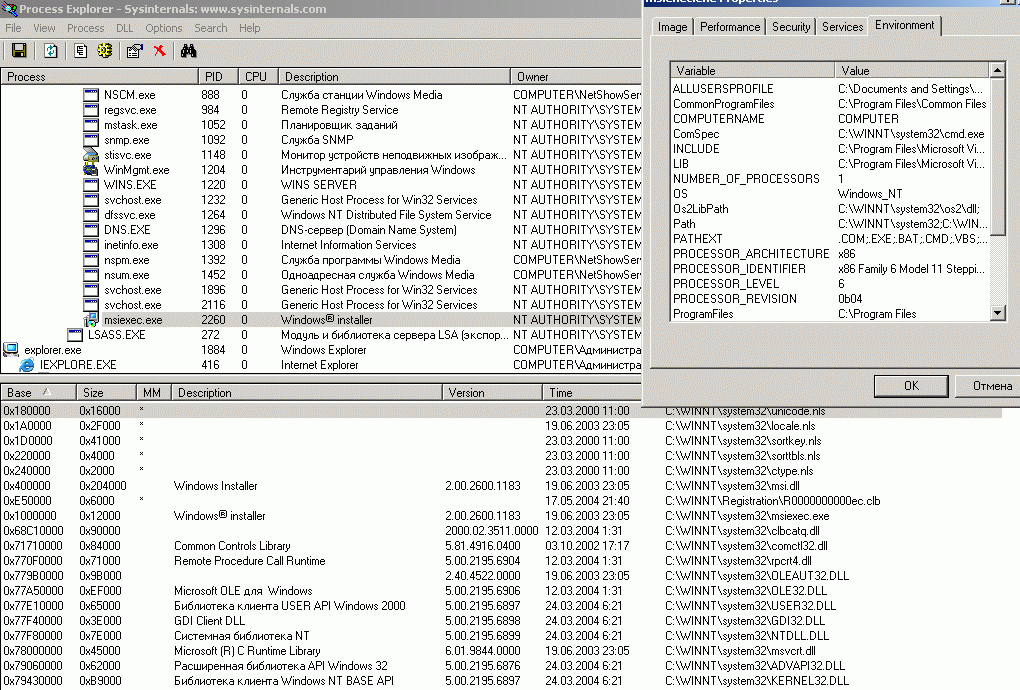Sort environment list by Variable header
This screenshot has height=690, width=1020.
point(753,70)
